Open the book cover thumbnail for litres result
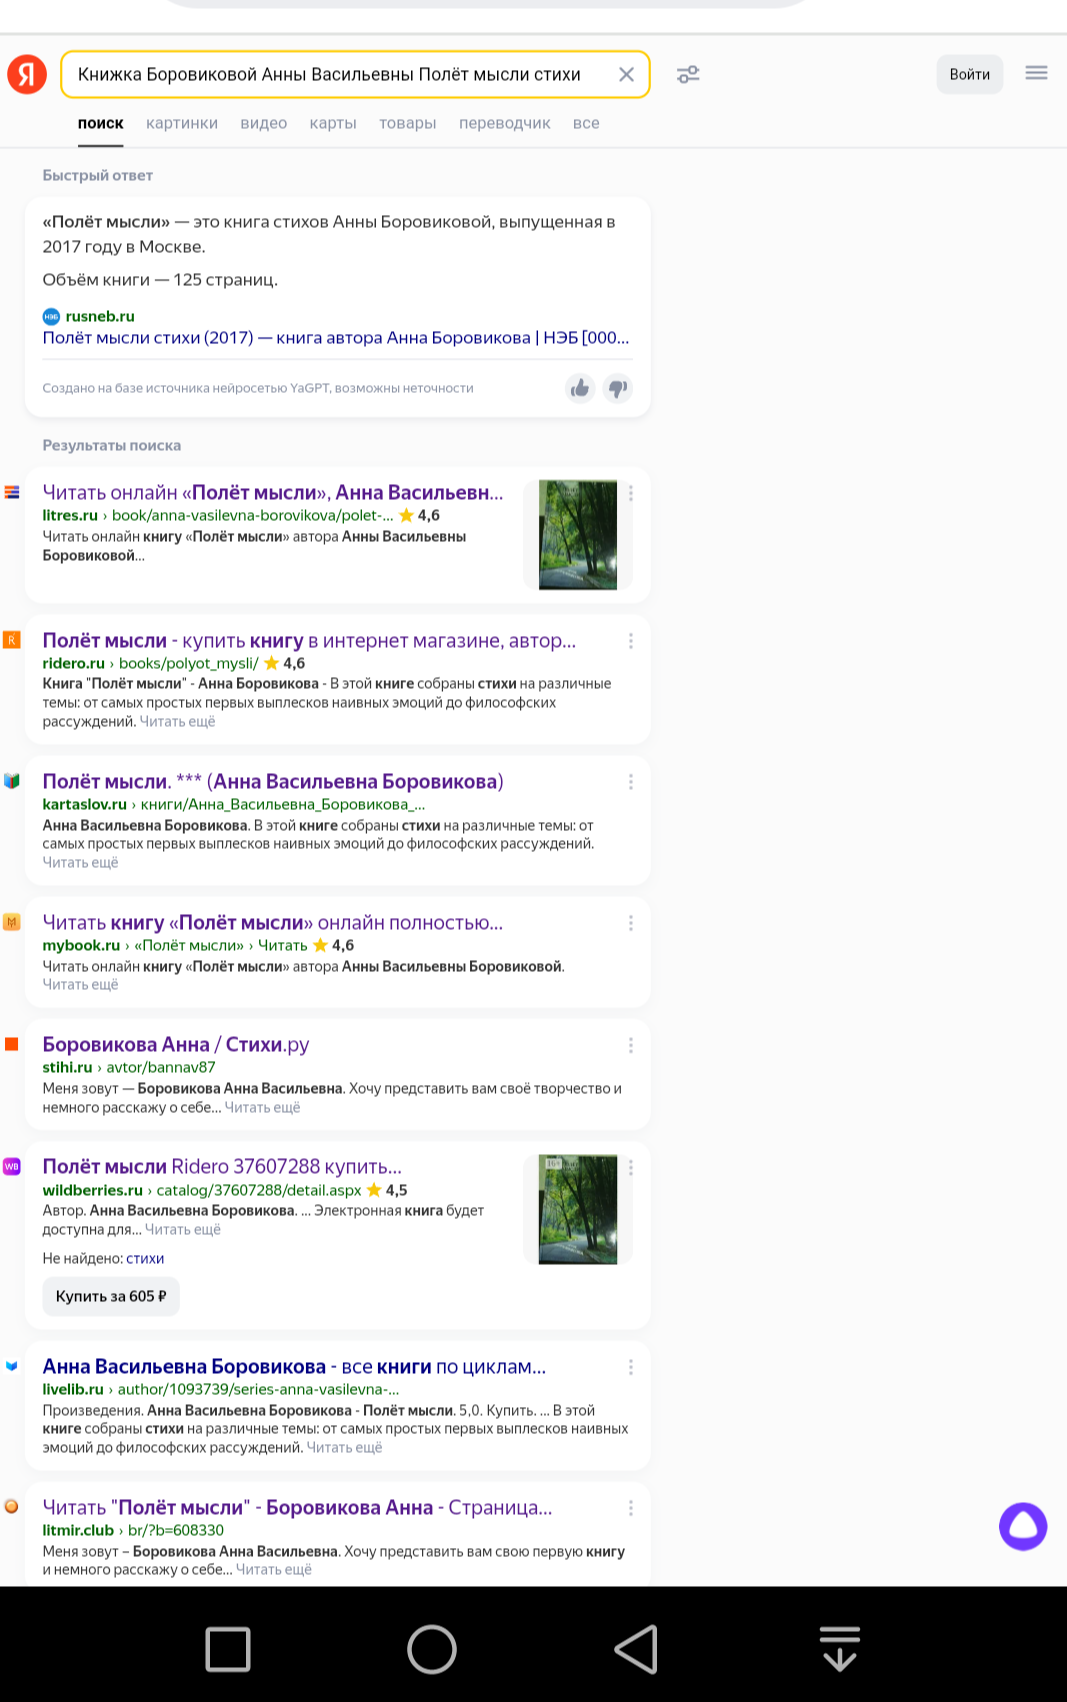This screenshot has height=1702, width=1067. [x=578, y=535]
